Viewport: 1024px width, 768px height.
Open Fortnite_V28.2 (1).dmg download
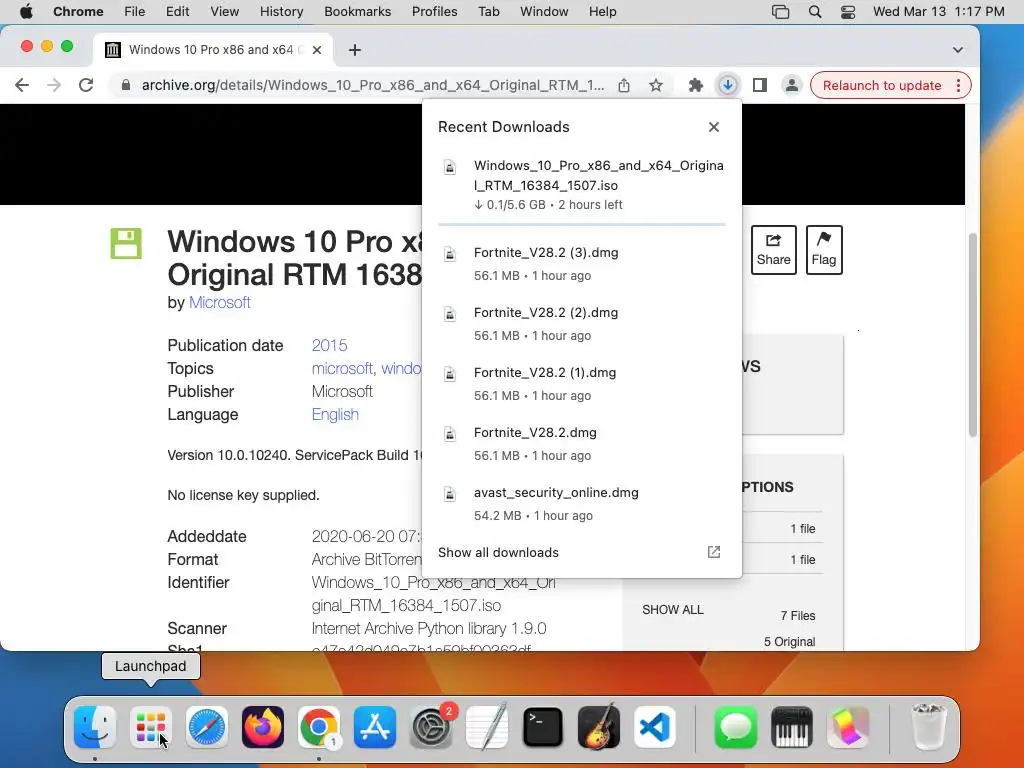pyautogui.click(x=582, y=384)
